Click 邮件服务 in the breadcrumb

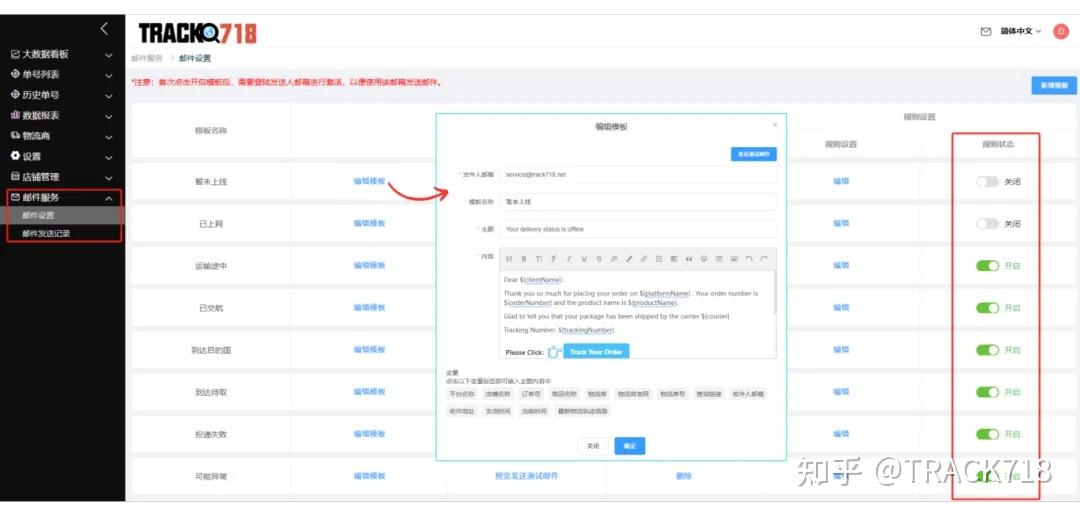[147, 59]
